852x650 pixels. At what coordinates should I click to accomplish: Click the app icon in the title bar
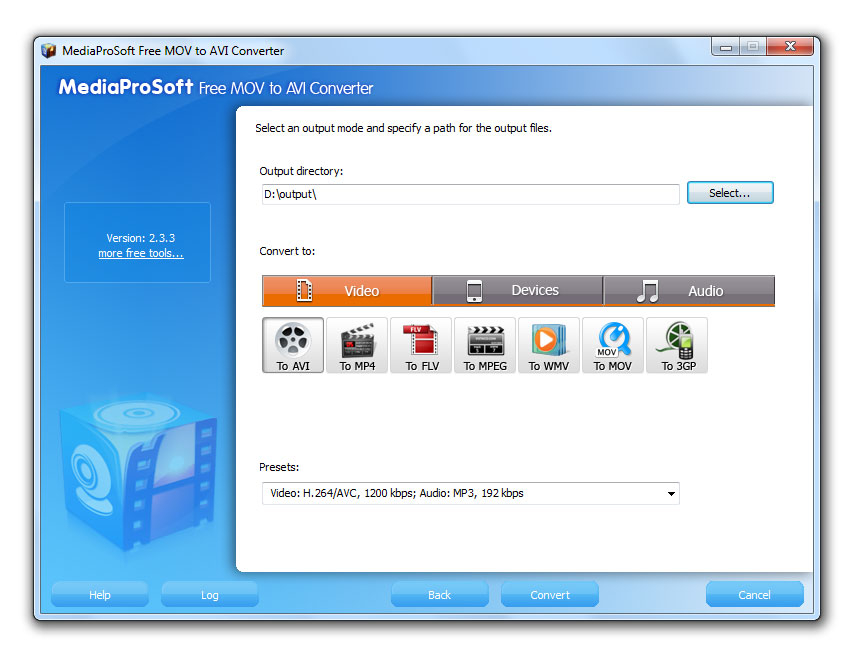(49, 51)
